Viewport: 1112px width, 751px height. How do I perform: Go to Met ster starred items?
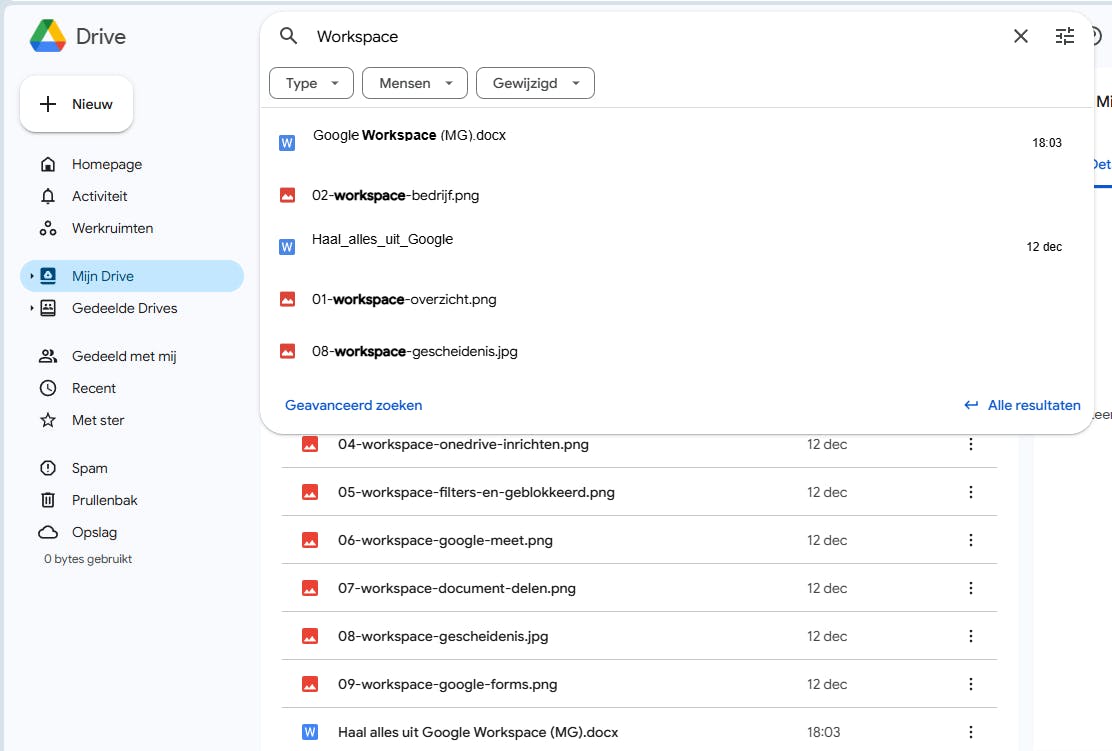[98, 420]
